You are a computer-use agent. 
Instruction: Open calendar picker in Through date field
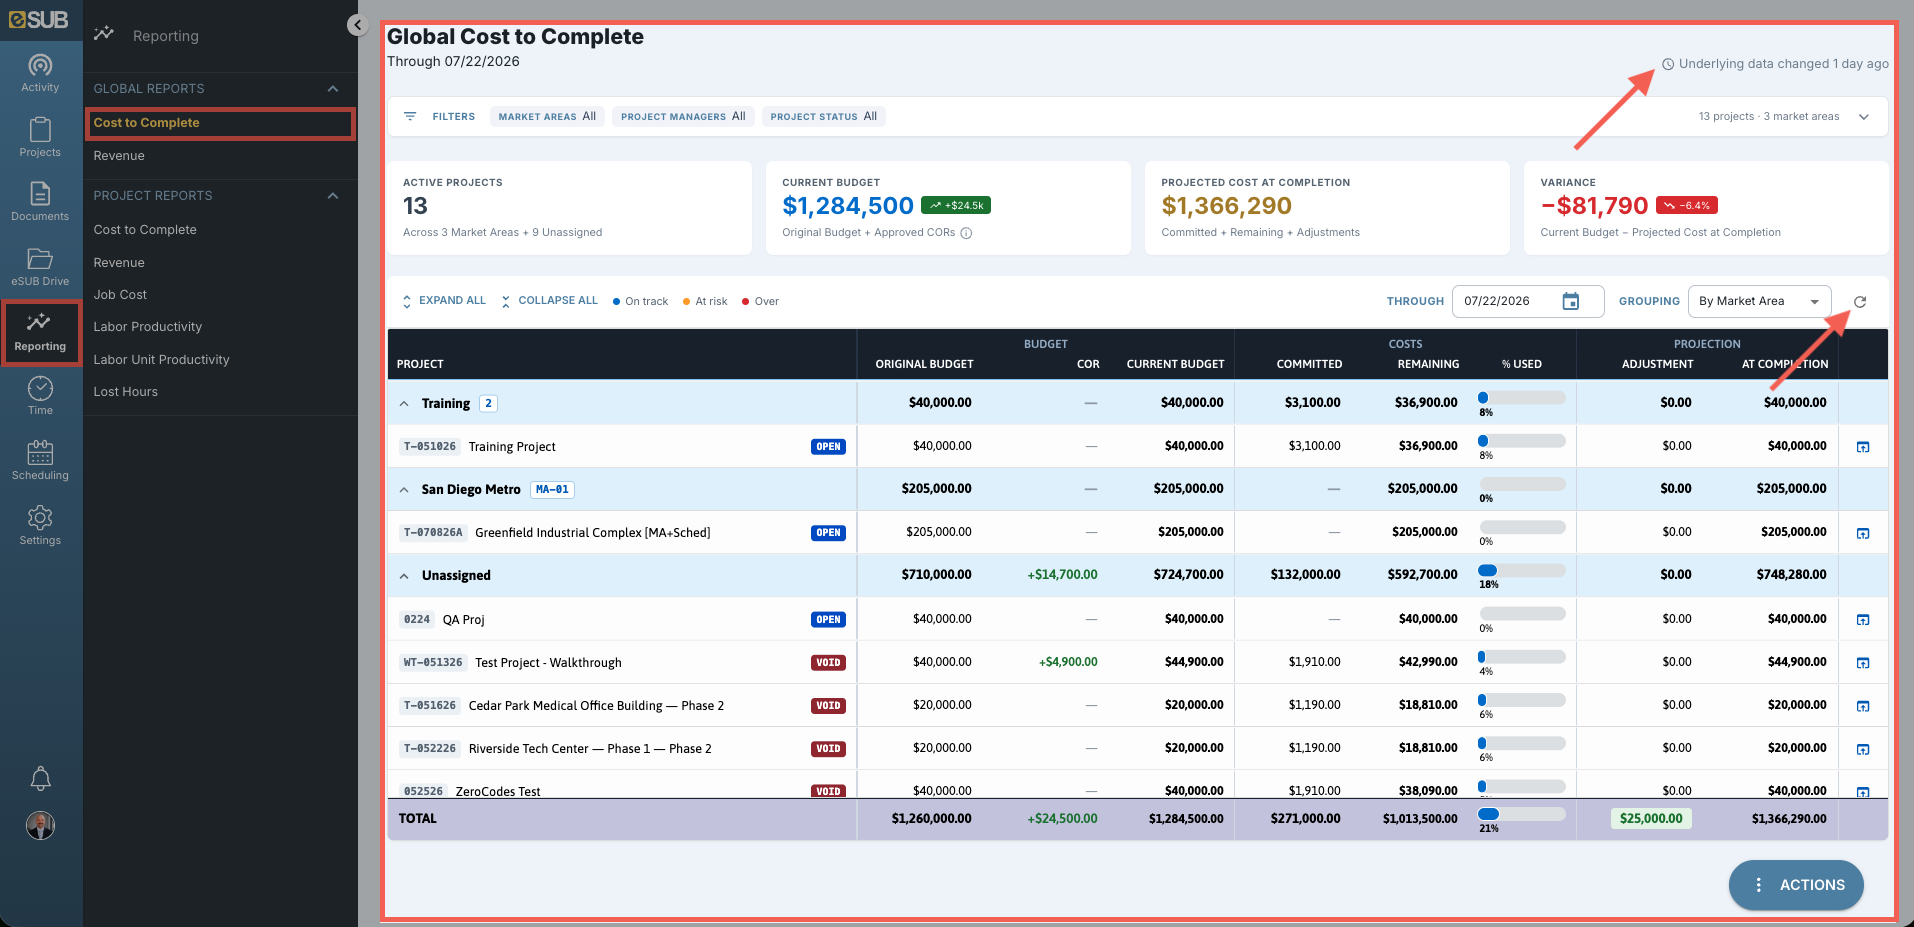(x=1571, y=301)
